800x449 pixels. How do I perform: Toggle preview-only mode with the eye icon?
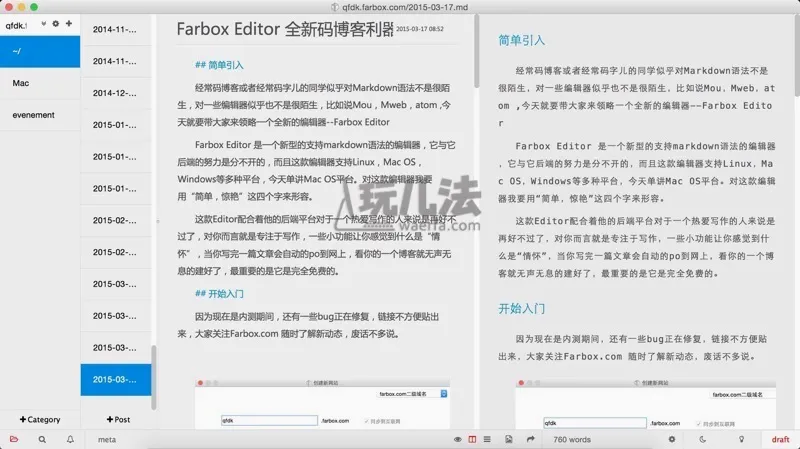[x=458, y=439]
